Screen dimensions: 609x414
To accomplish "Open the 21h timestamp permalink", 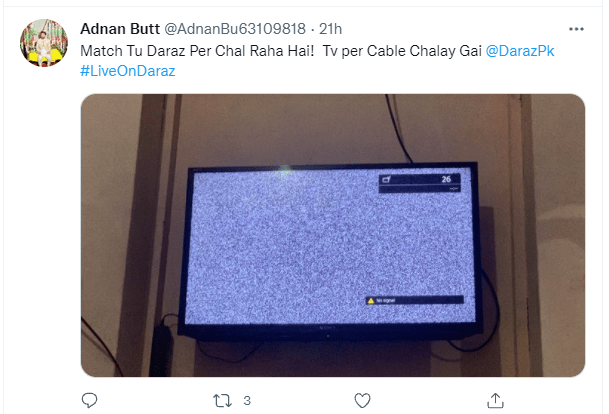I will (x=331, y=29).
